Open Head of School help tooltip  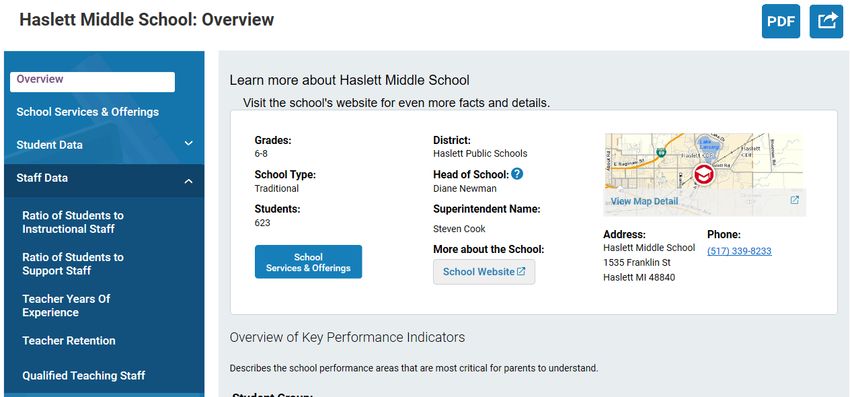(x=517, y=174)
